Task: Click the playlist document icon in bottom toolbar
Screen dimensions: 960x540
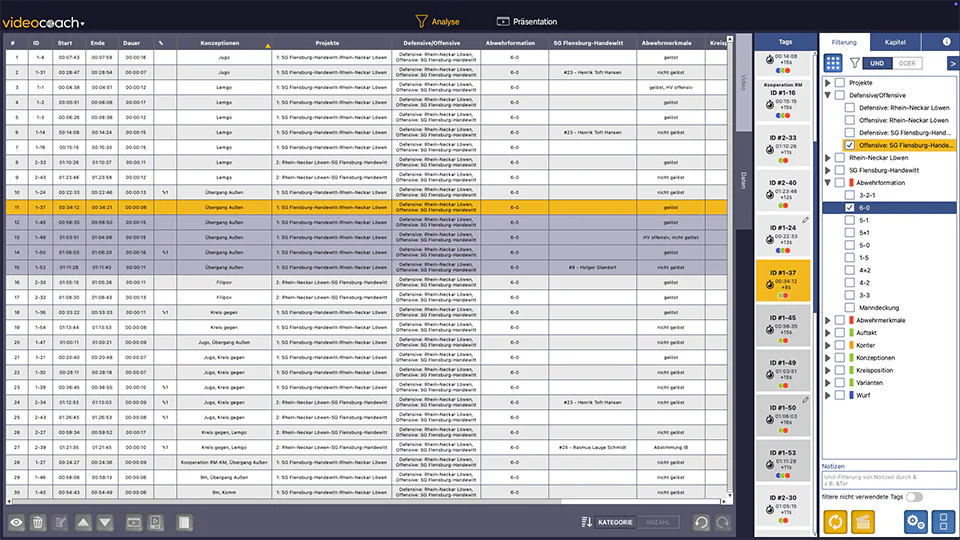Action: tap(156, 522)
